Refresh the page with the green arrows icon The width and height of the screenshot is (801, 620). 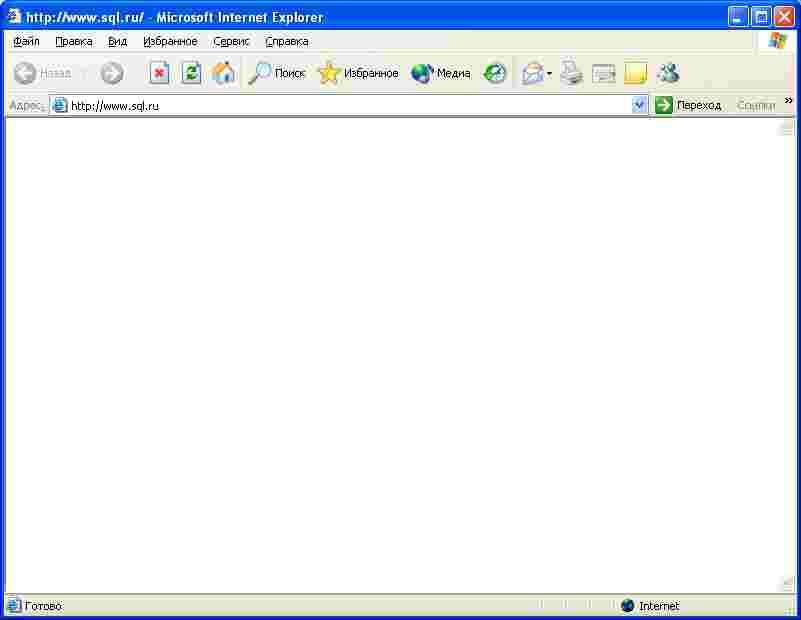[191, 73]
